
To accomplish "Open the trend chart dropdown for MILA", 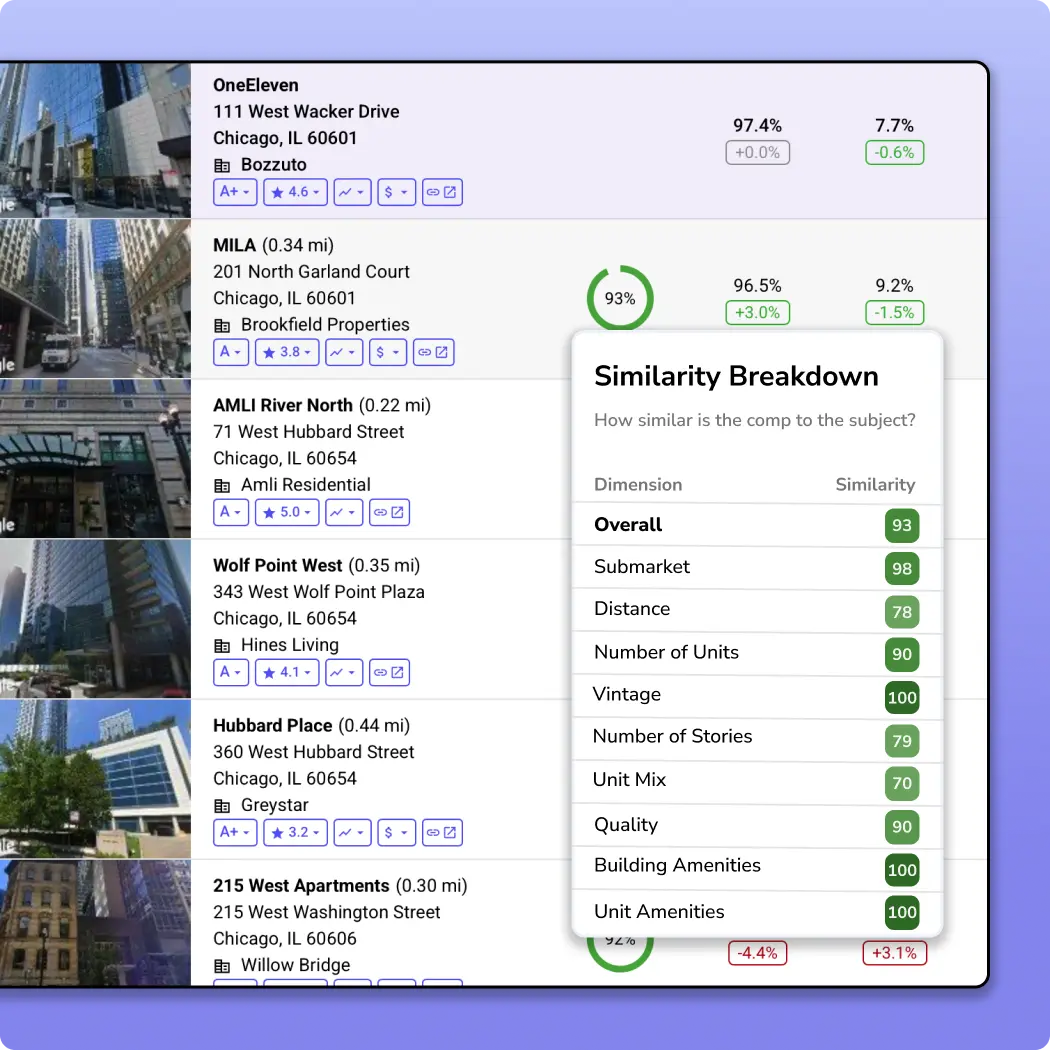I will 344,352.
